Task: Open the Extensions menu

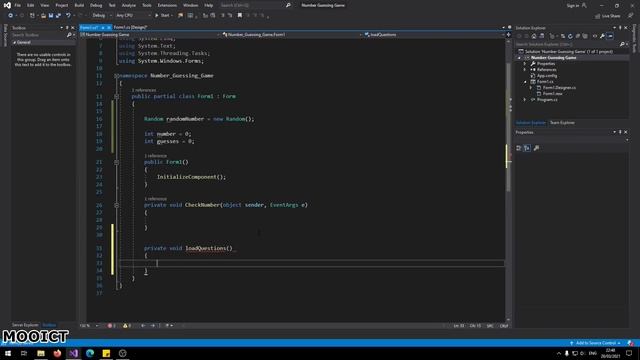Action: point(167,5)
